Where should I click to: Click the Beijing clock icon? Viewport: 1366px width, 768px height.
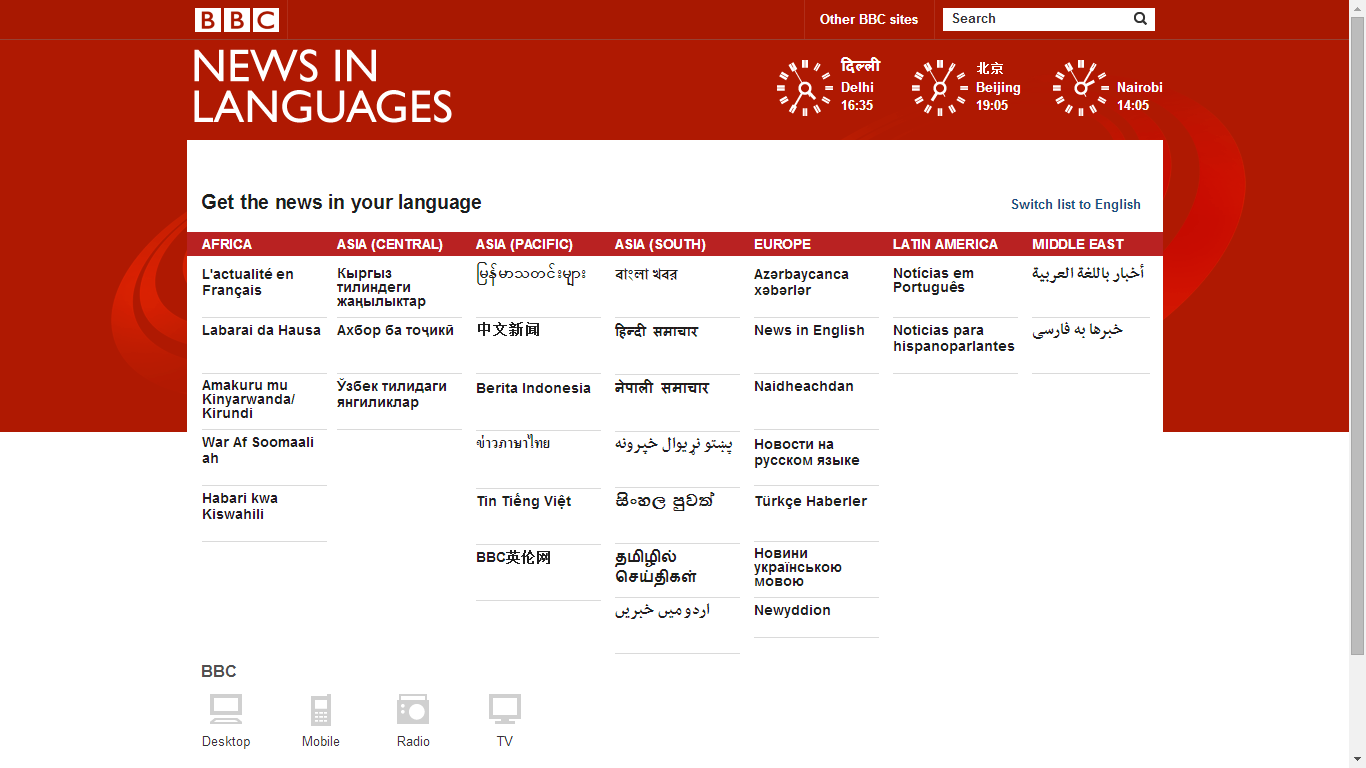939,88
